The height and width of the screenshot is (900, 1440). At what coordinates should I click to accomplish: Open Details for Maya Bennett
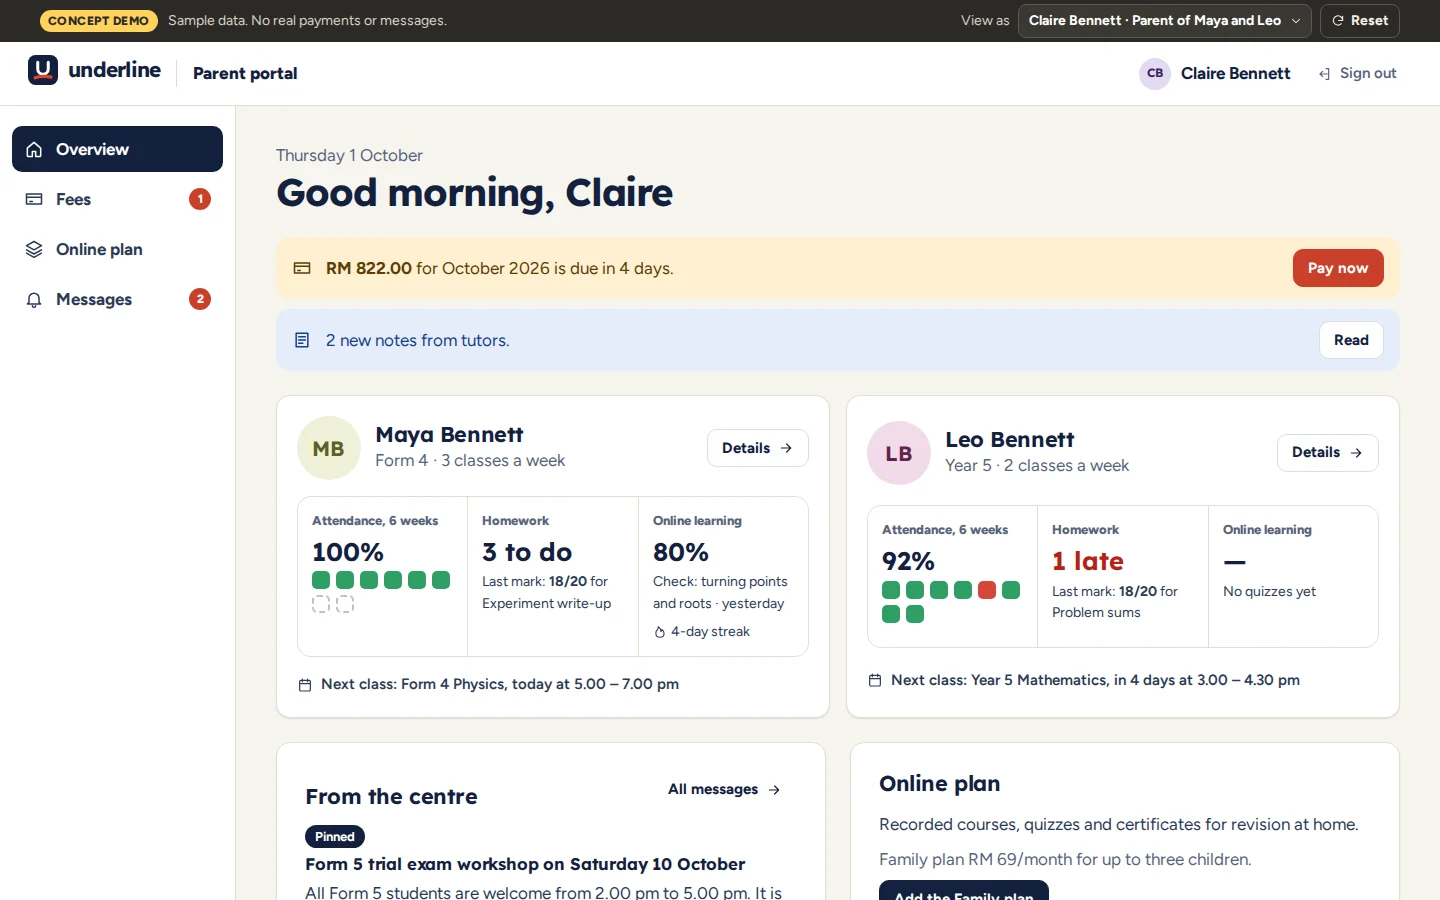757,448
